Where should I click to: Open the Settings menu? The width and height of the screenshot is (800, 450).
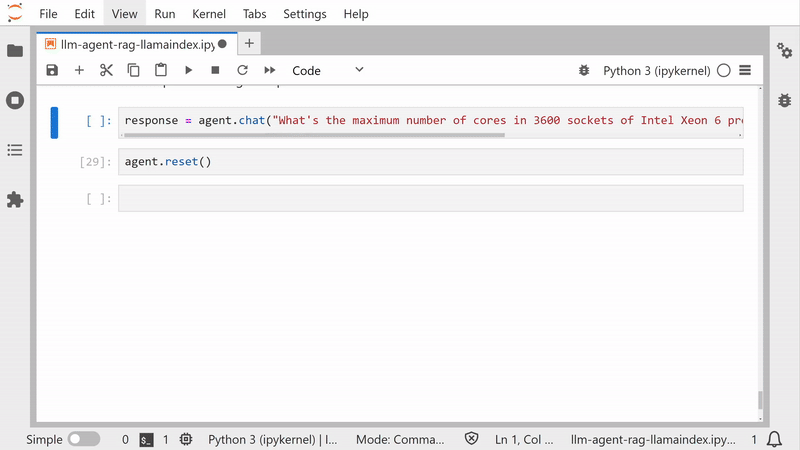304,14
